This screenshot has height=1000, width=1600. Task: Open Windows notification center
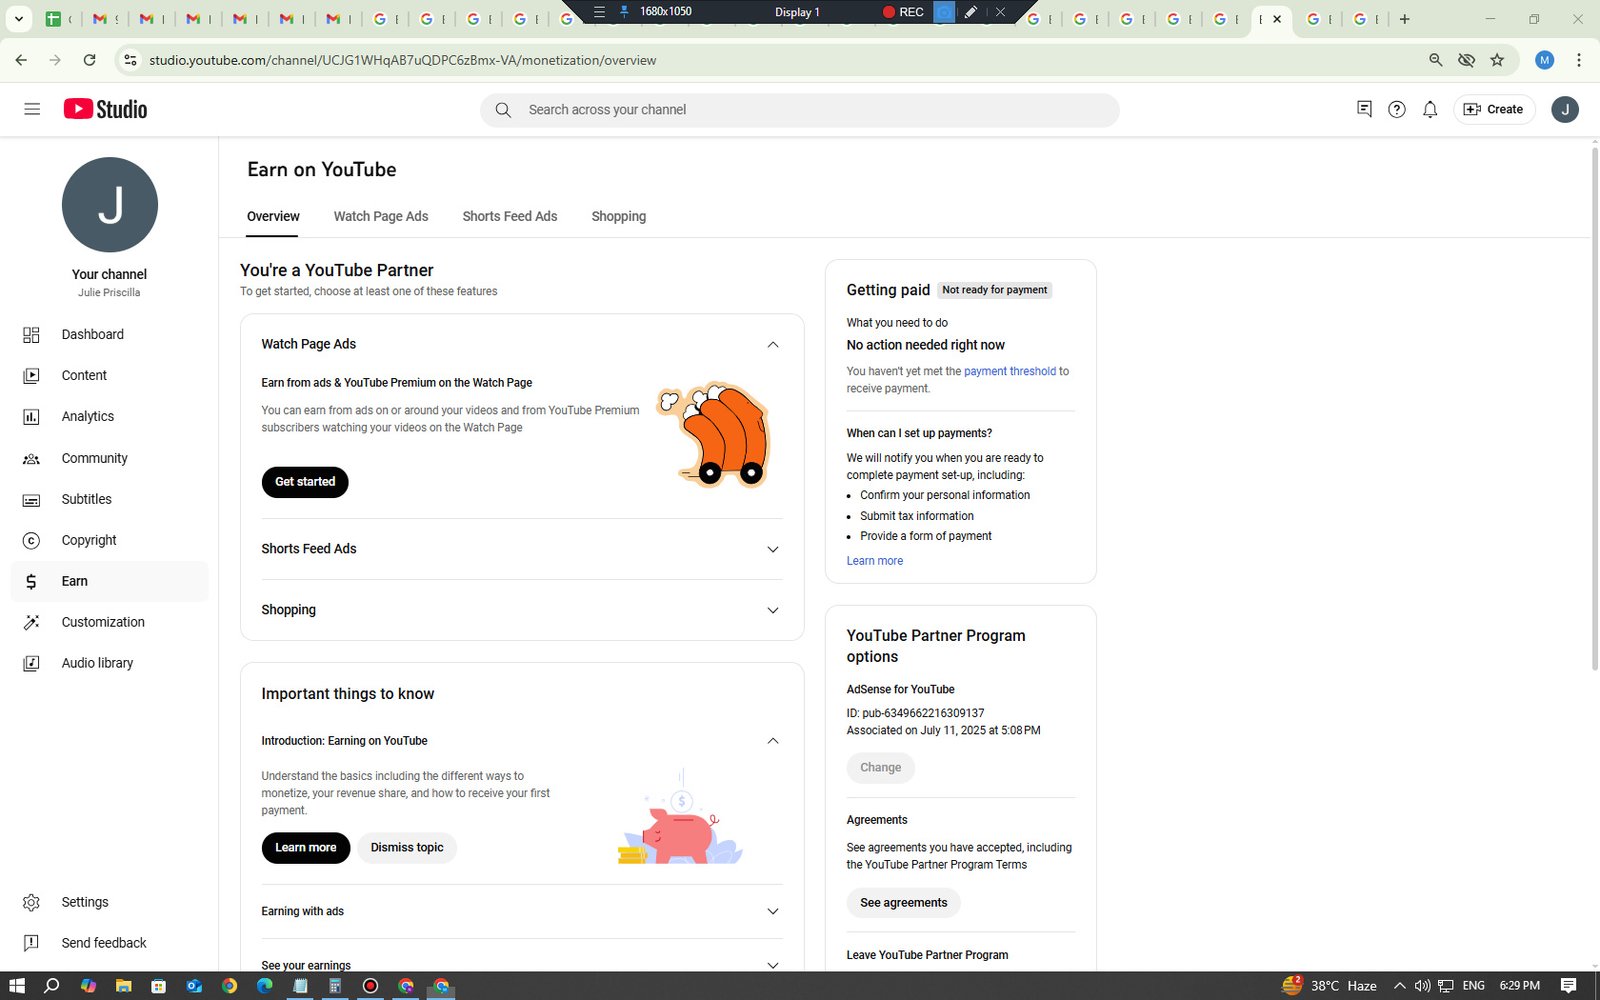point(1569,986)
